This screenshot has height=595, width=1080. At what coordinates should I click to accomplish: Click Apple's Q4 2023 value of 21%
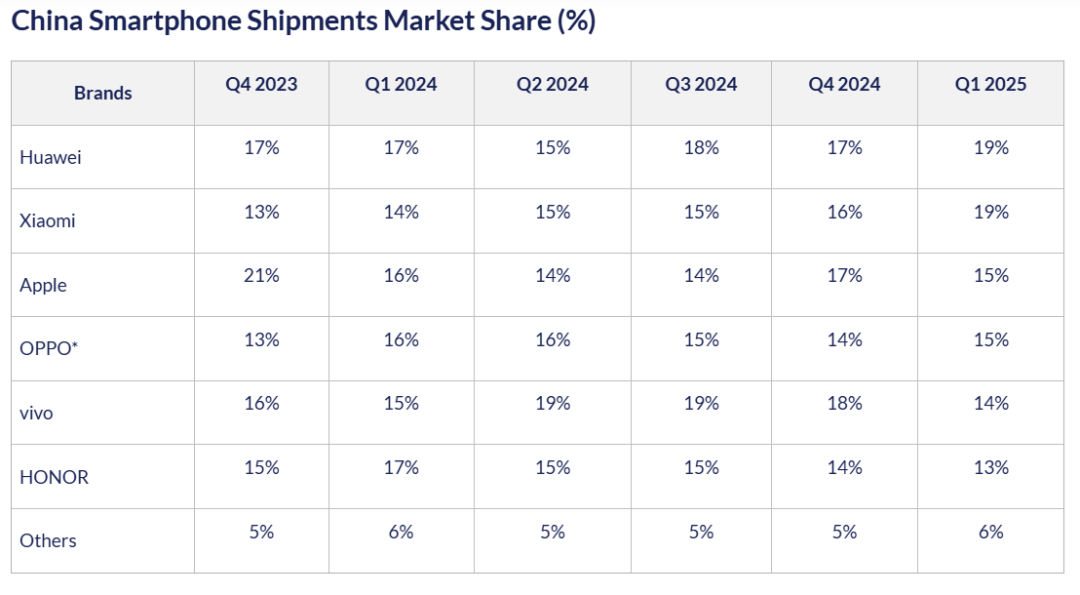(261, 276)
